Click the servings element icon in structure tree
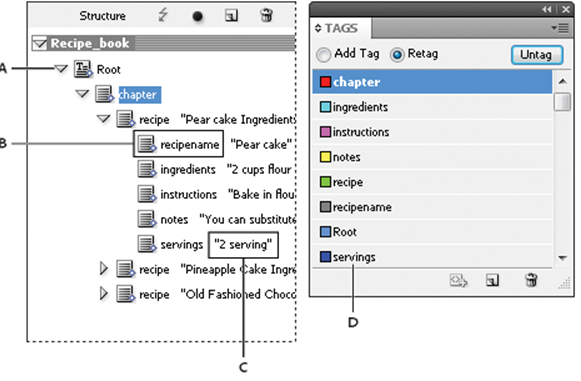Screen dimensions: 581x381 click(x=147, y=244)
